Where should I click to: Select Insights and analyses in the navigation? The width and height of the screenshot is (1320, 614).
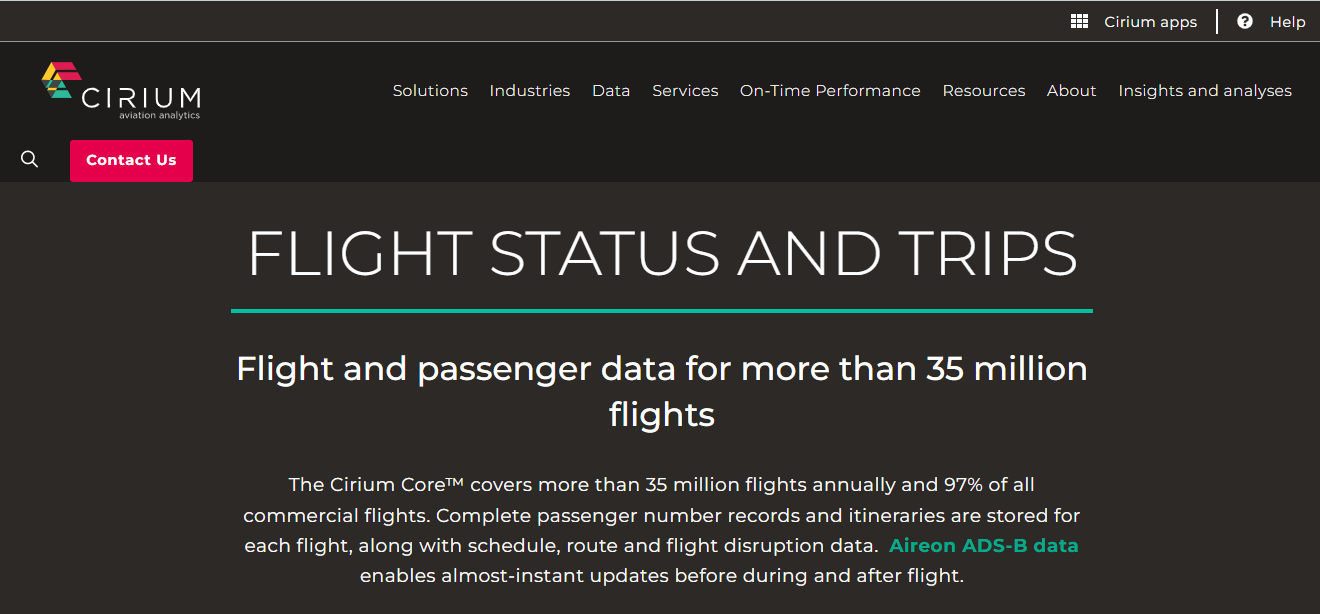point(1204,90)
